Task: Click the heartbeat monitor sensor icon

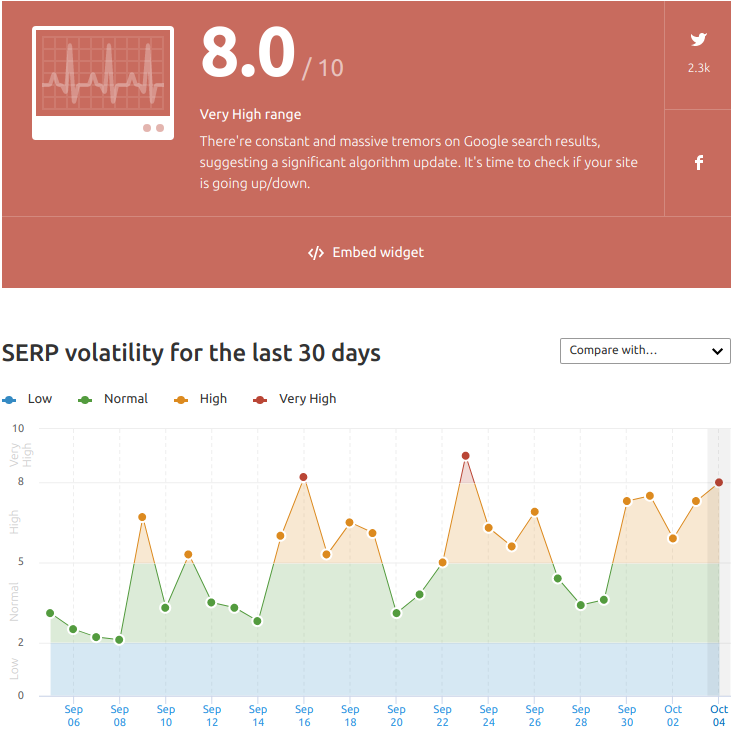Action: click(104, 83)
